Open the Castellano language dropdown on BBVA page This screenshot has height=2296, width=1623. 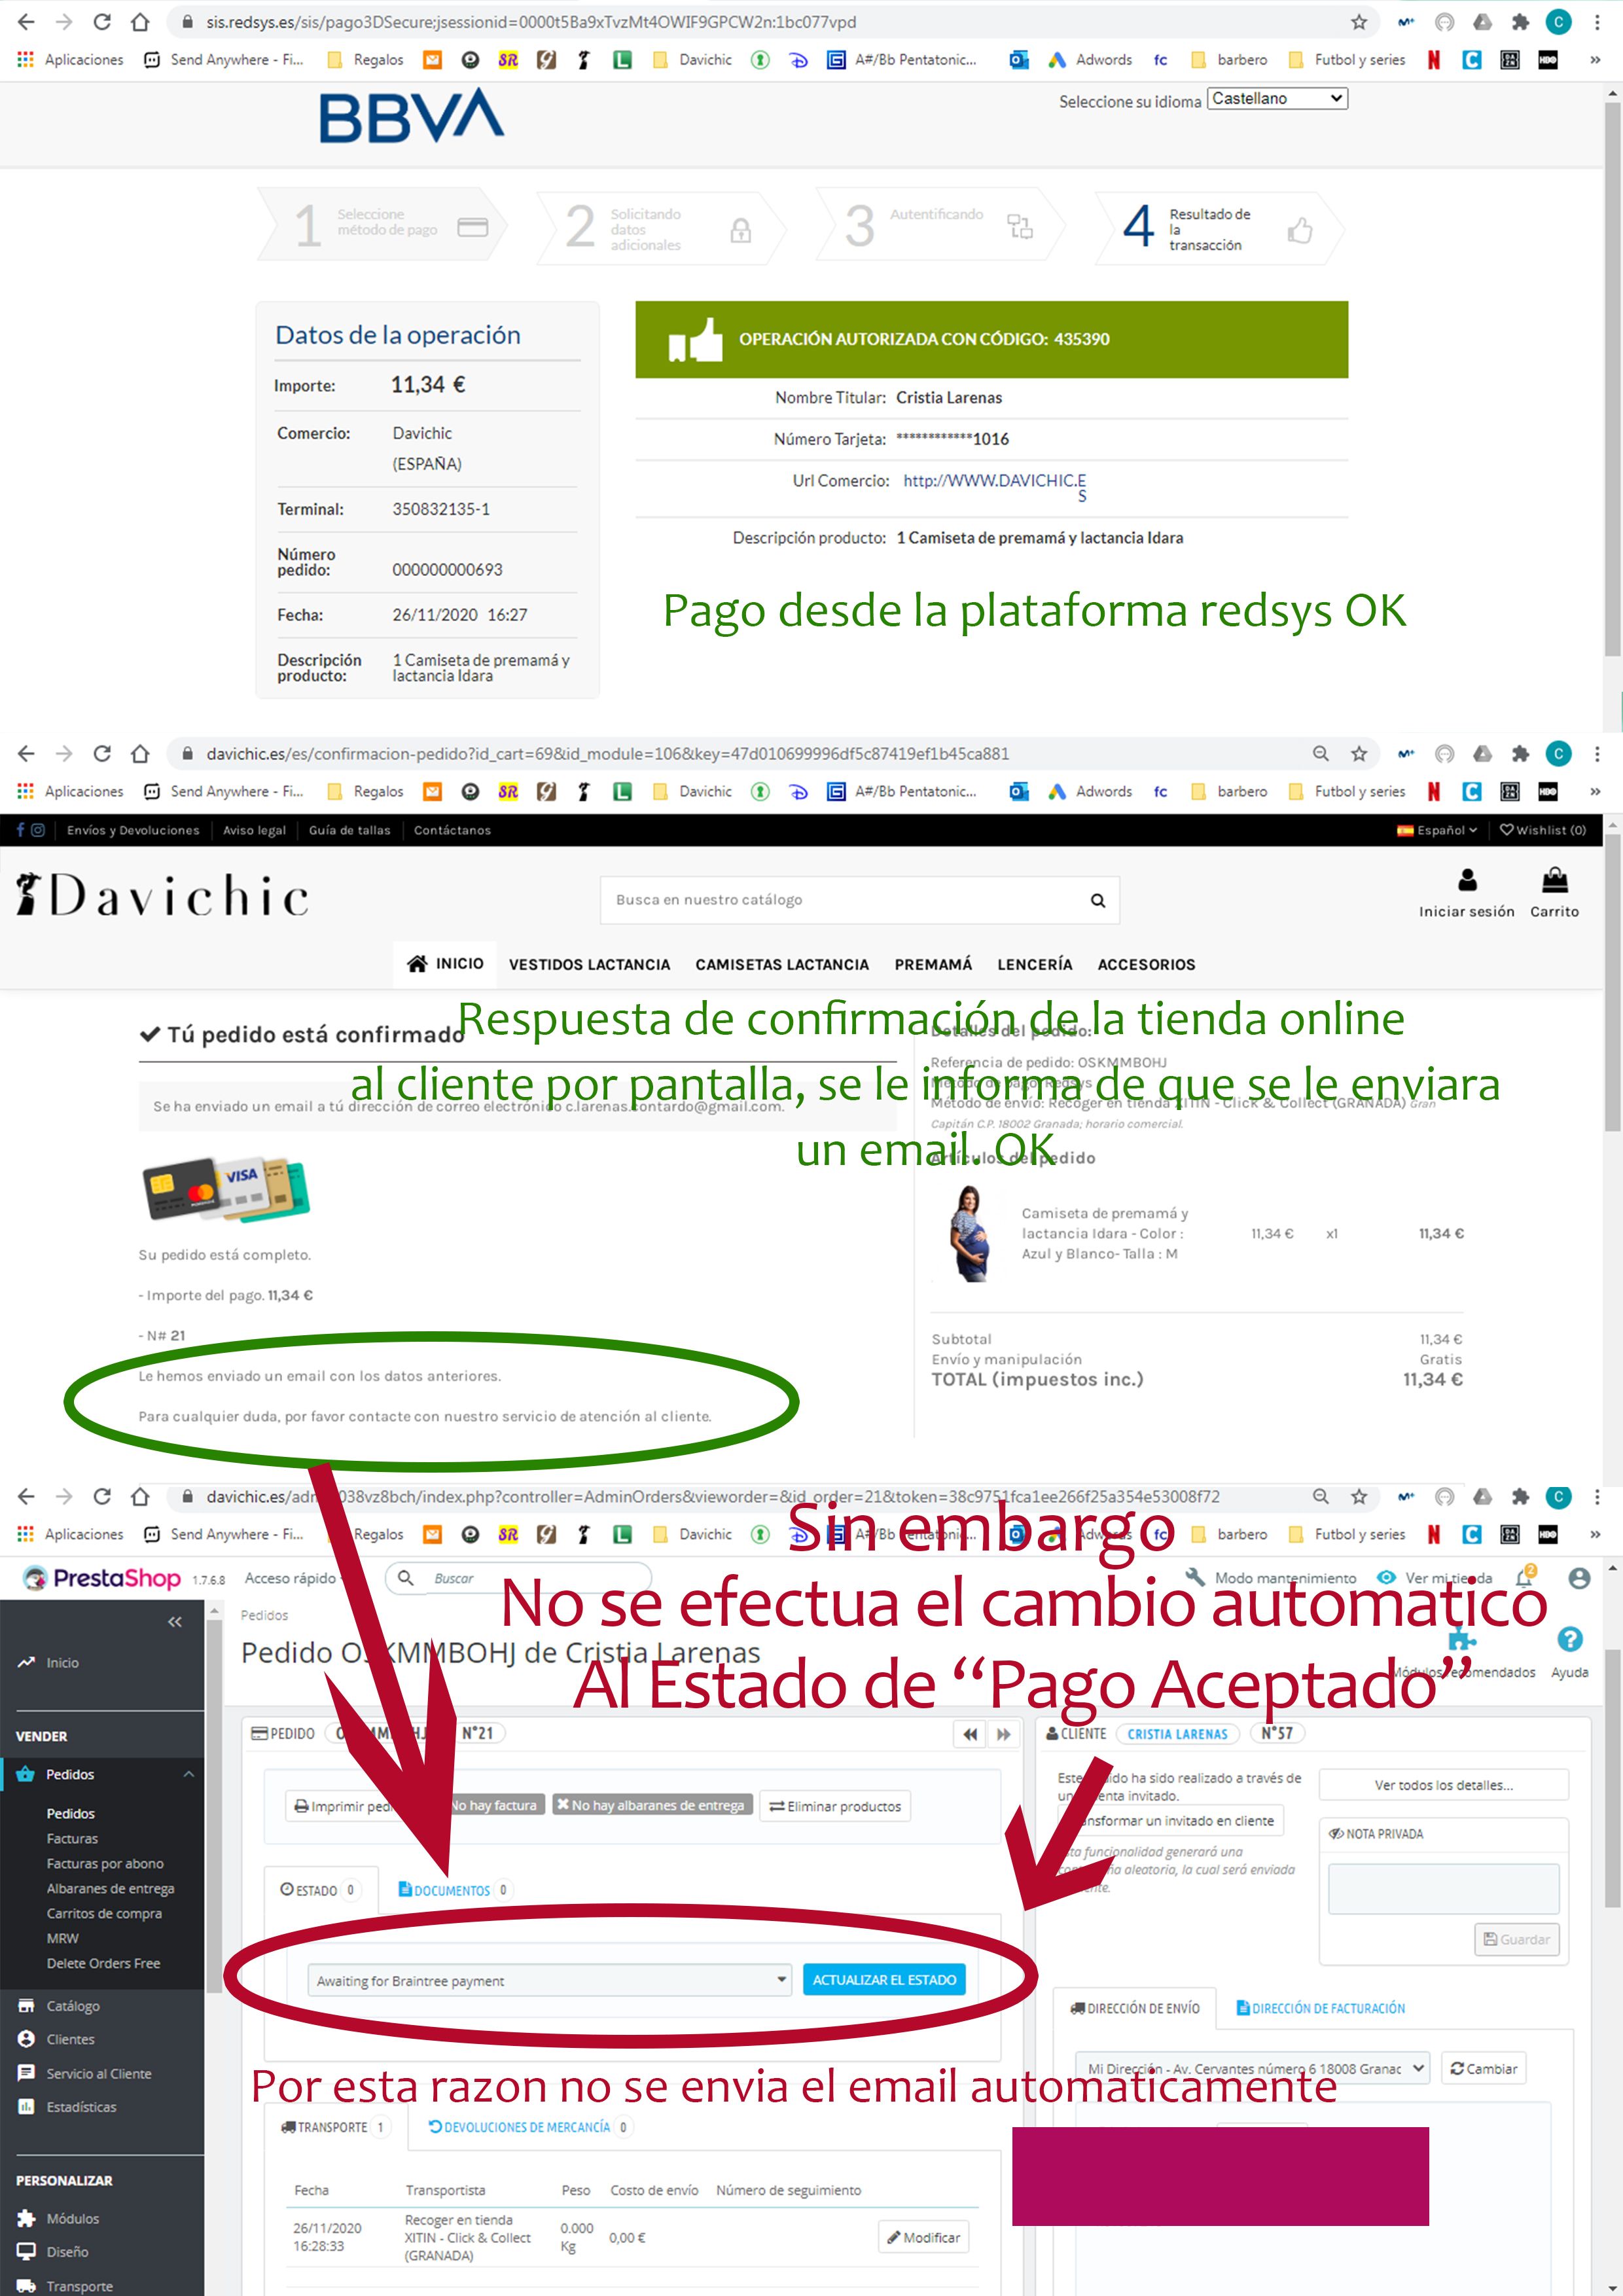coord(1277,98)
